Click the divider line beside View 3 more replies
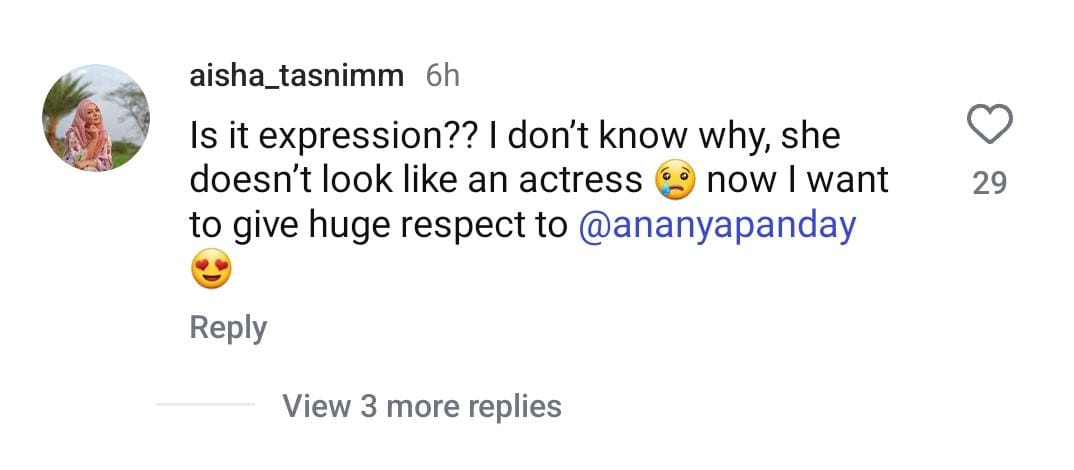1074x470 pixels. pos(205,406)
